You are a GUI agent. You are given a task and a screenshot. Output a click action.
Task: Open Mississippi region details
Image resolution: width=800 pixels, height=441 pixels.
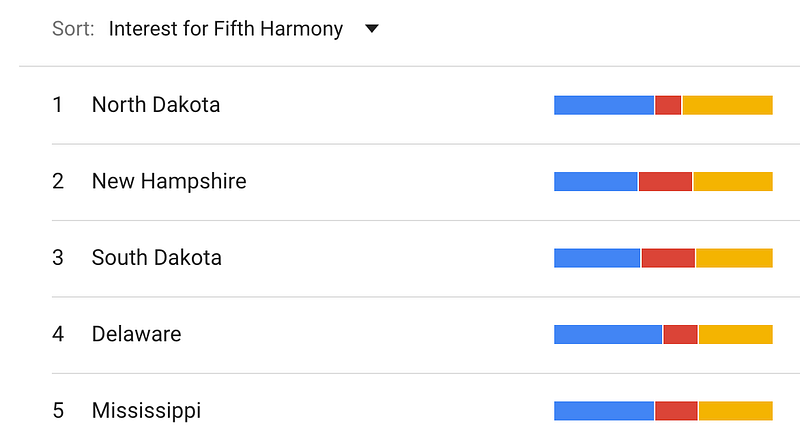146,410
